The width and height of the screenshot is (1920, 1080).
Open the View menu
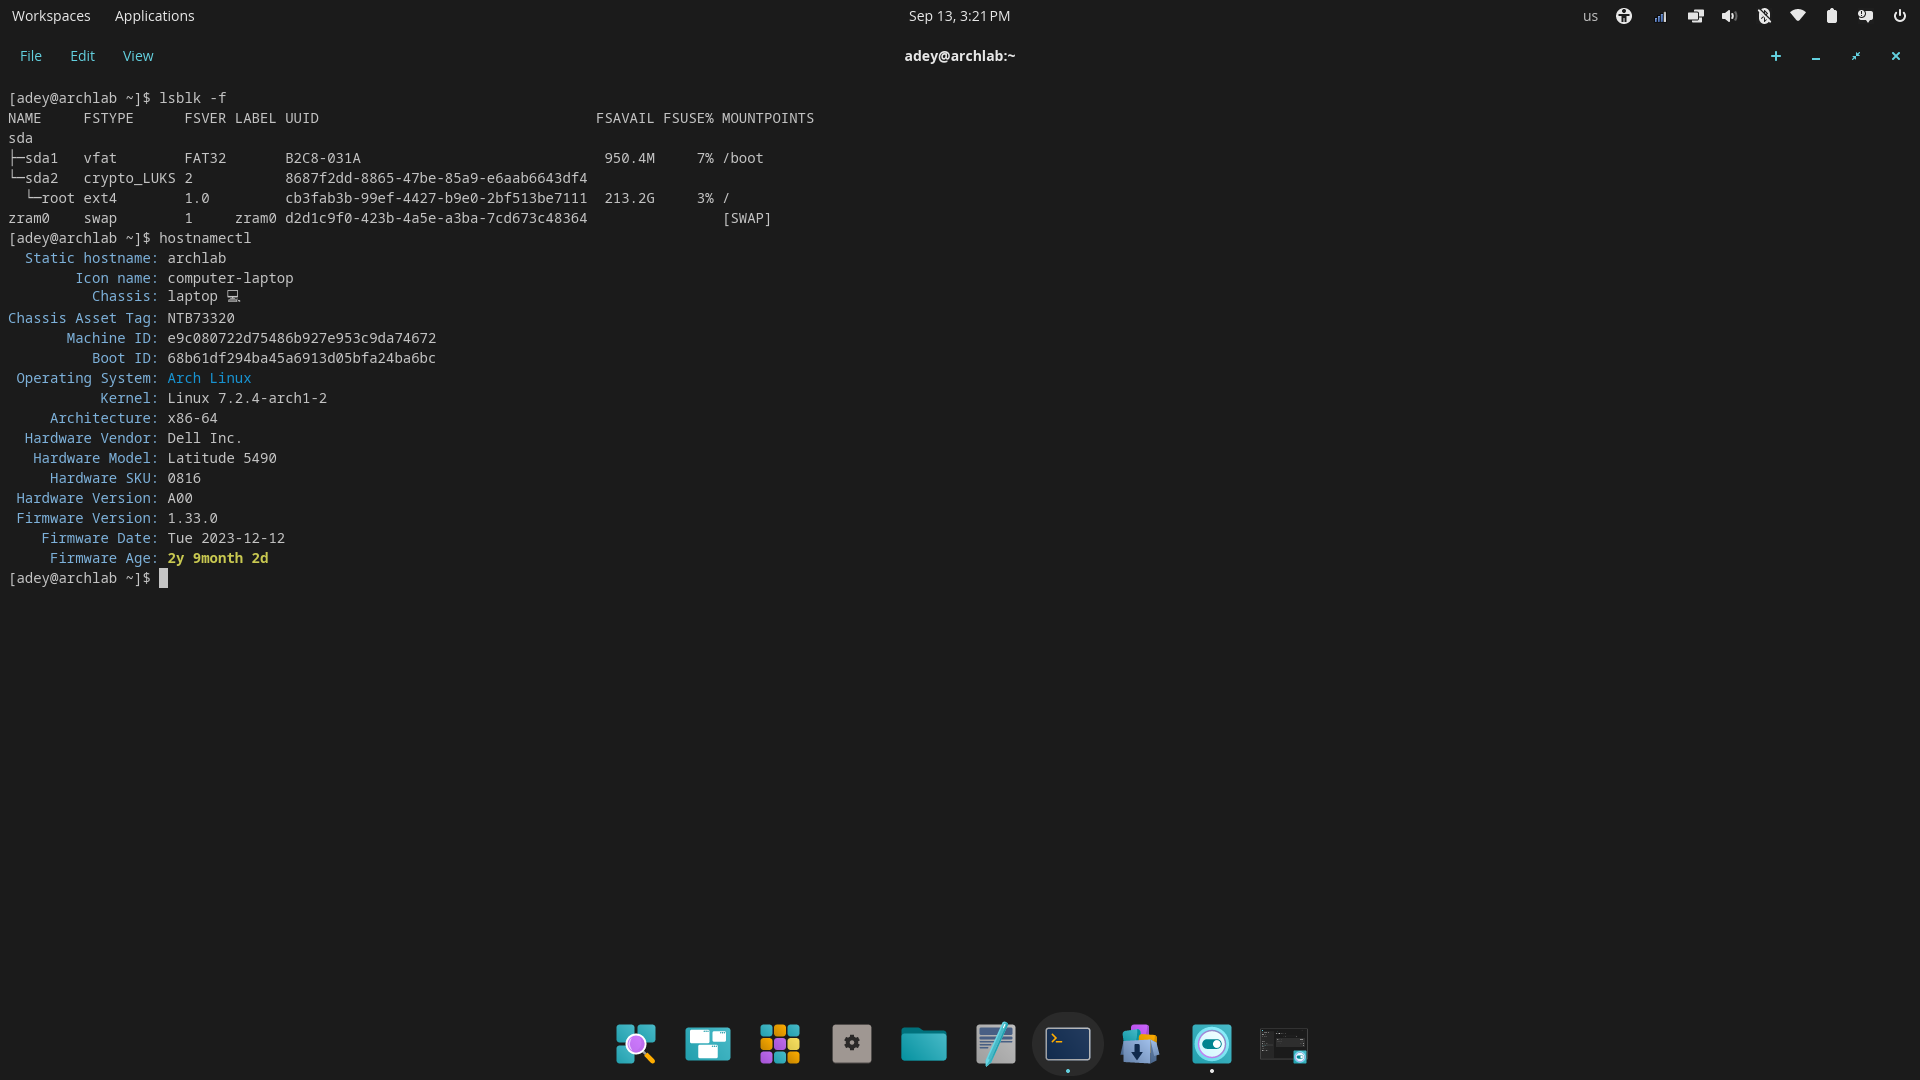tap(138, 56)
